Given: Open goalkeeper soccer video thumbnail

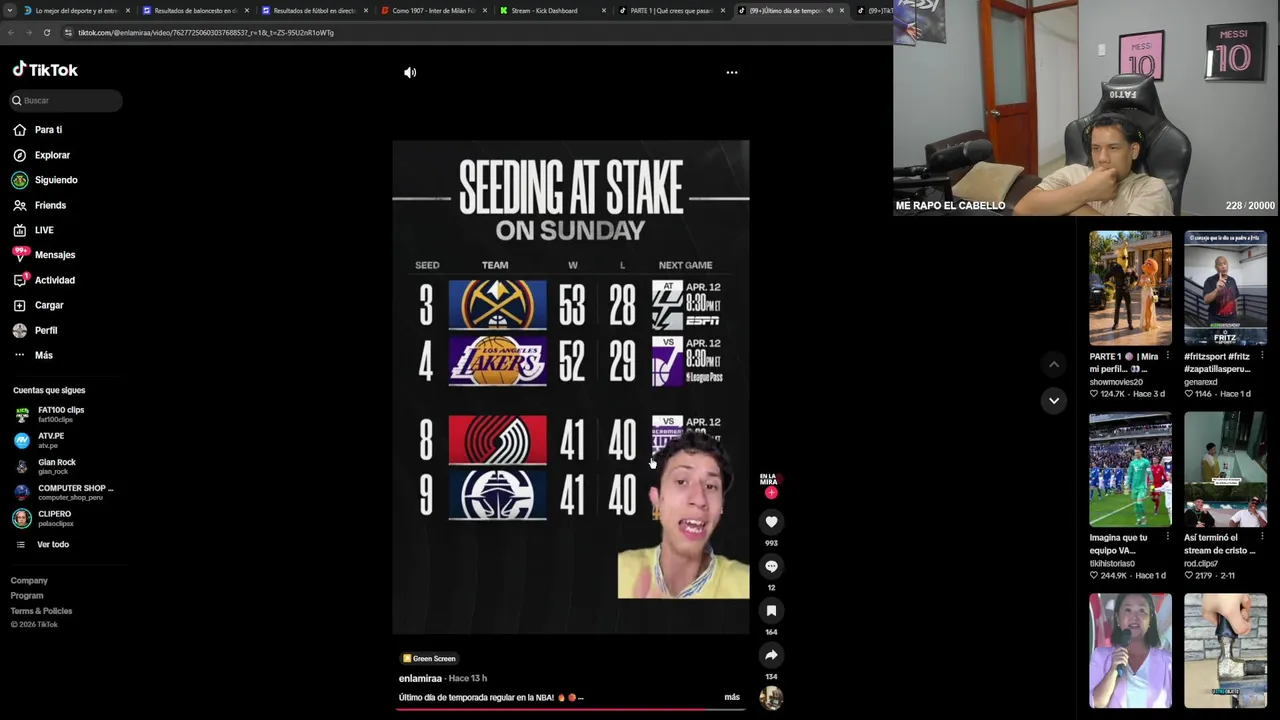Looking at the screenshot, I should click(x=1130, y=470).
